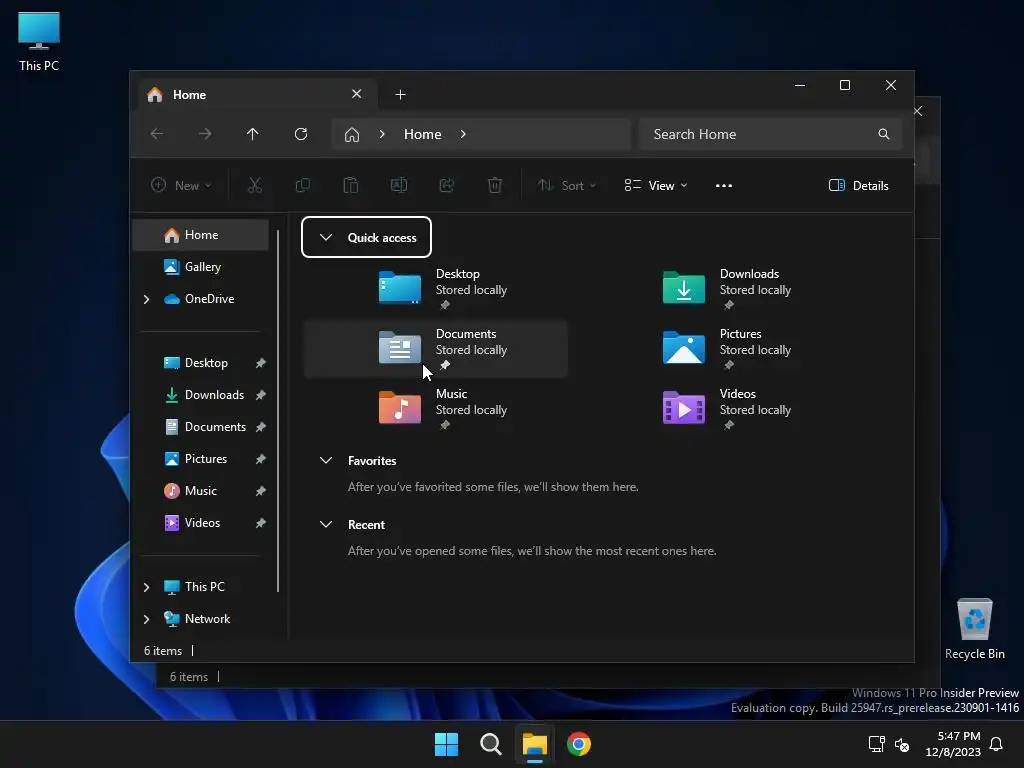Open the New dropdown menu
This screenshot has width=1024, height=768.
coord(181,185)
